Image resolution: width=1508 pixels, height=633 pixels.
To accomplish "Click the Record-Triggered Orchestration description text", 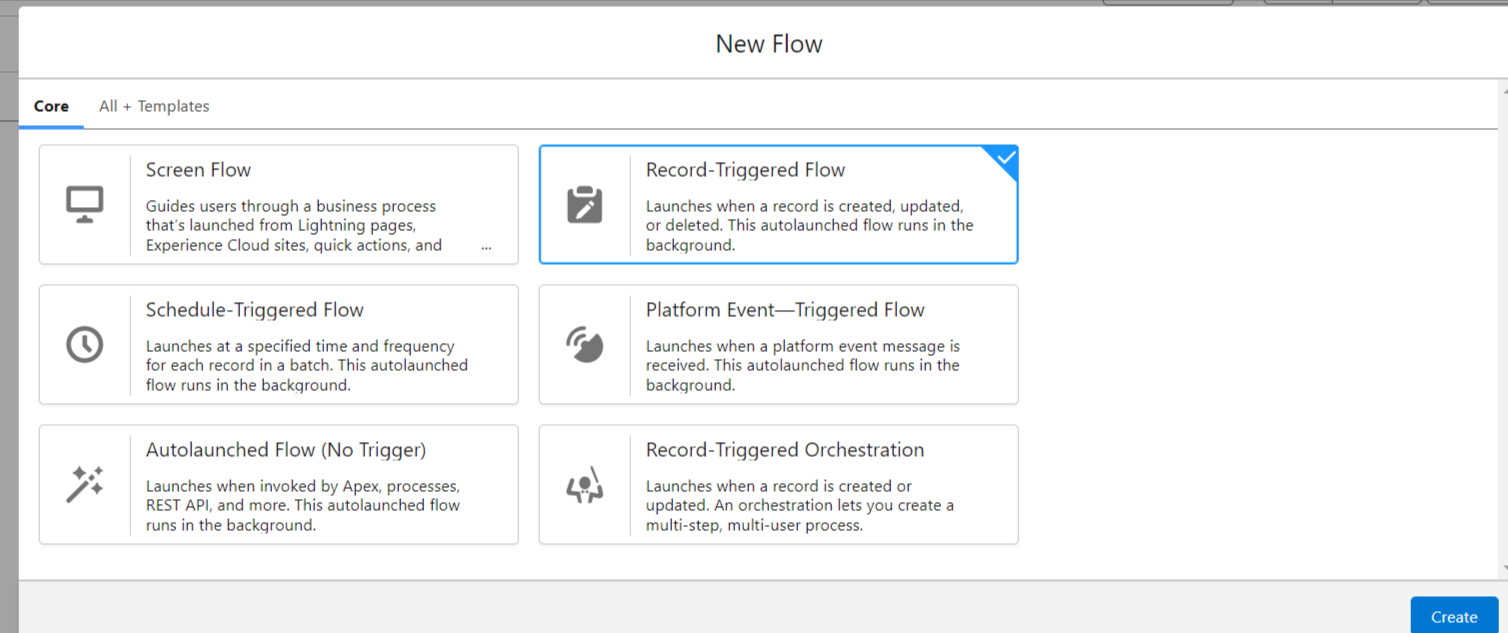I will coord(800,505).
